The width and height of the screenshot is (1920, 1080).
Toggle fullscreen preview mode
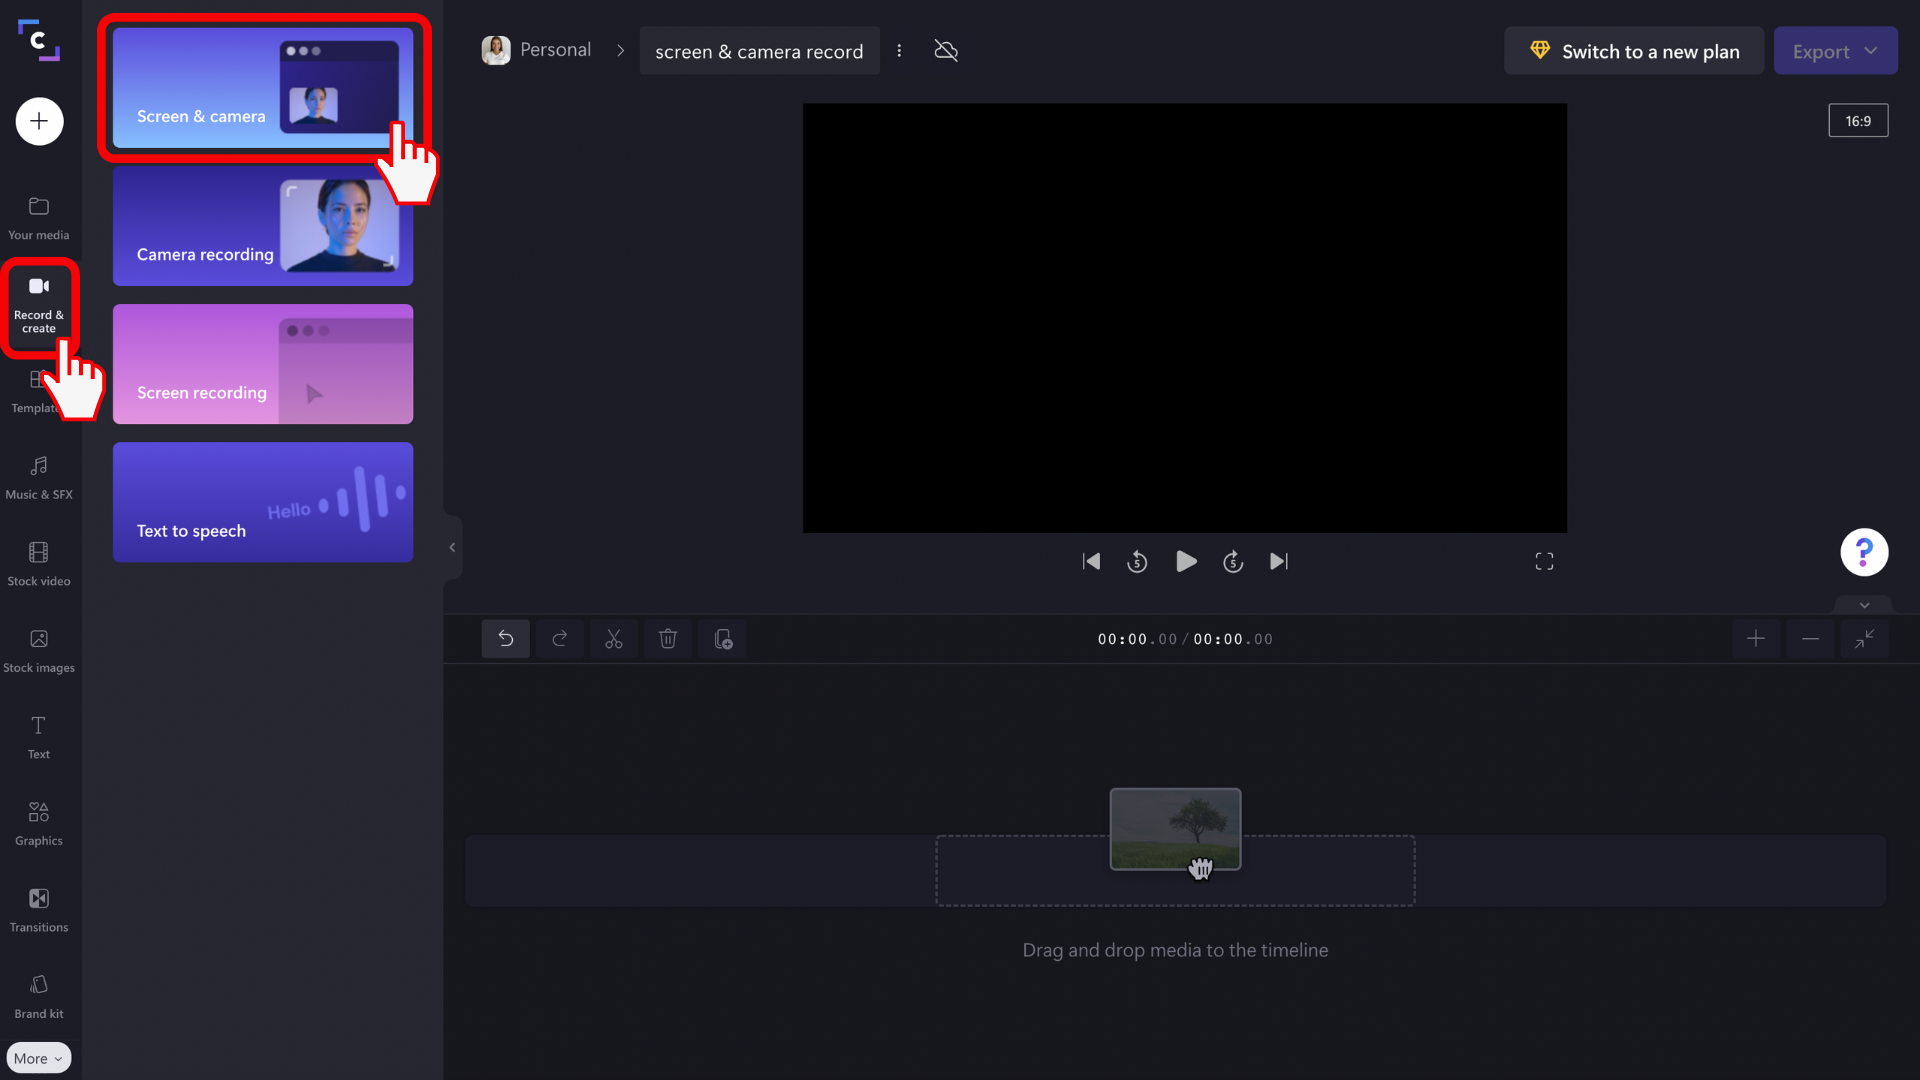(1544, 561)
